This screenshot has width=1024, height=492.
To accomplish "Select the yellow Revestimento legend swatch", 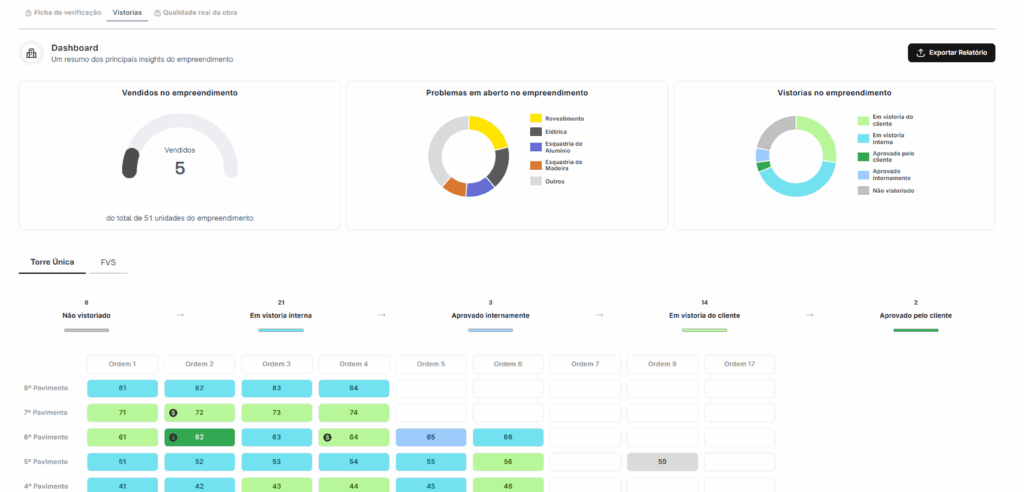I will click(536, 118).
